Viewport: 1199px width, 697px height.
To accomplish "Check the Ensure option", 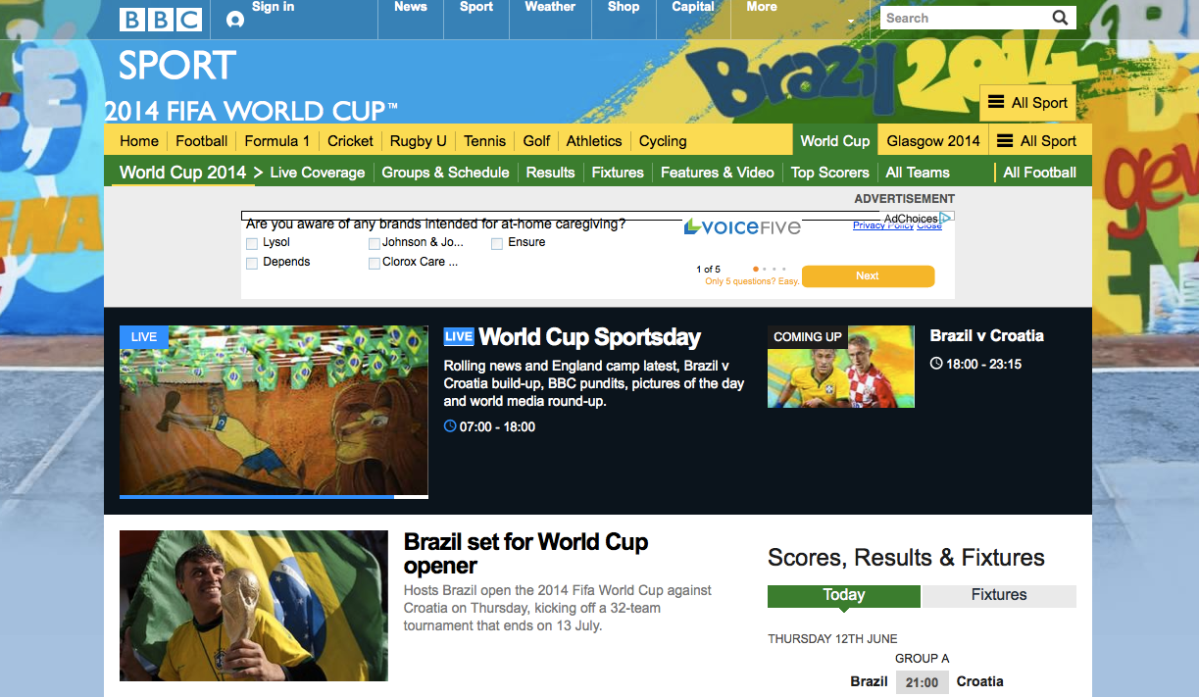I will pyautogui.click(x=496, y=244).
